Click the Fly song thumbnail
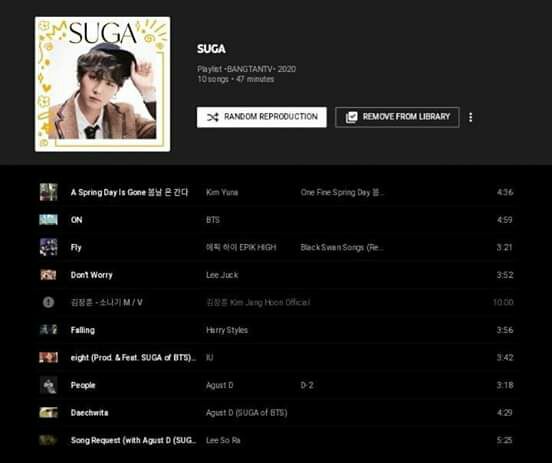This screenshot has width=552, height=463. click(48, 247)
